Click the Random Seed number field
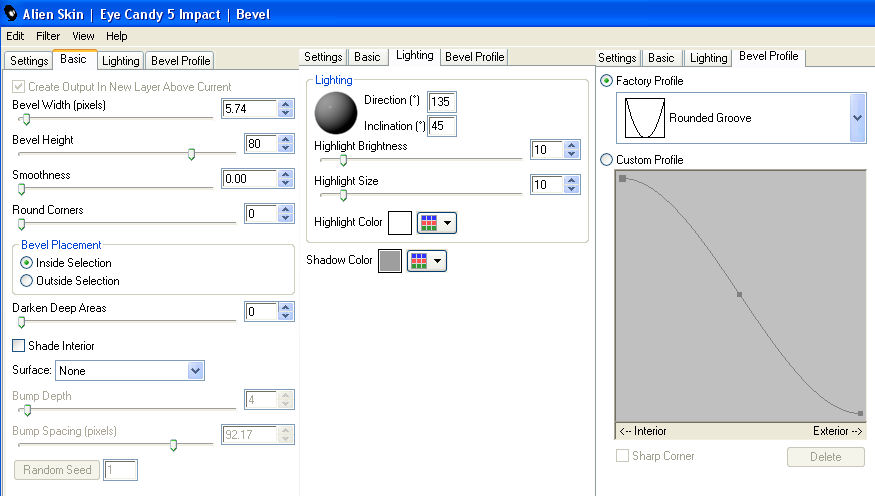This screenshot has height=496, width=875. click(x=120, y=470)
